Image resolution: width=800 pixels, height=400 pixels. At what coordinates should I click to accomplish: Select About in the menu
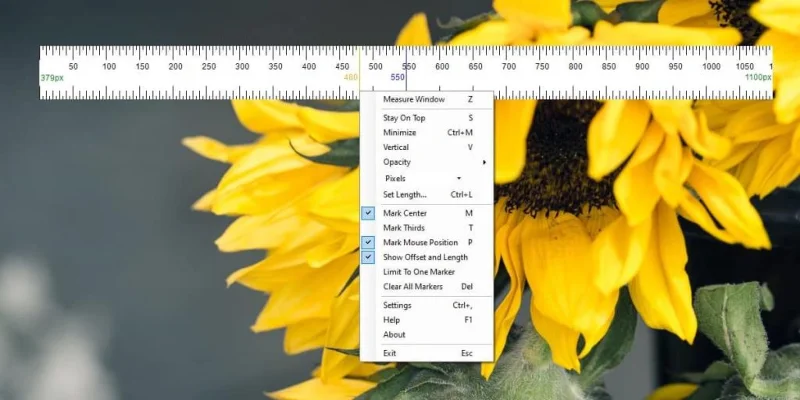[427, 335]
